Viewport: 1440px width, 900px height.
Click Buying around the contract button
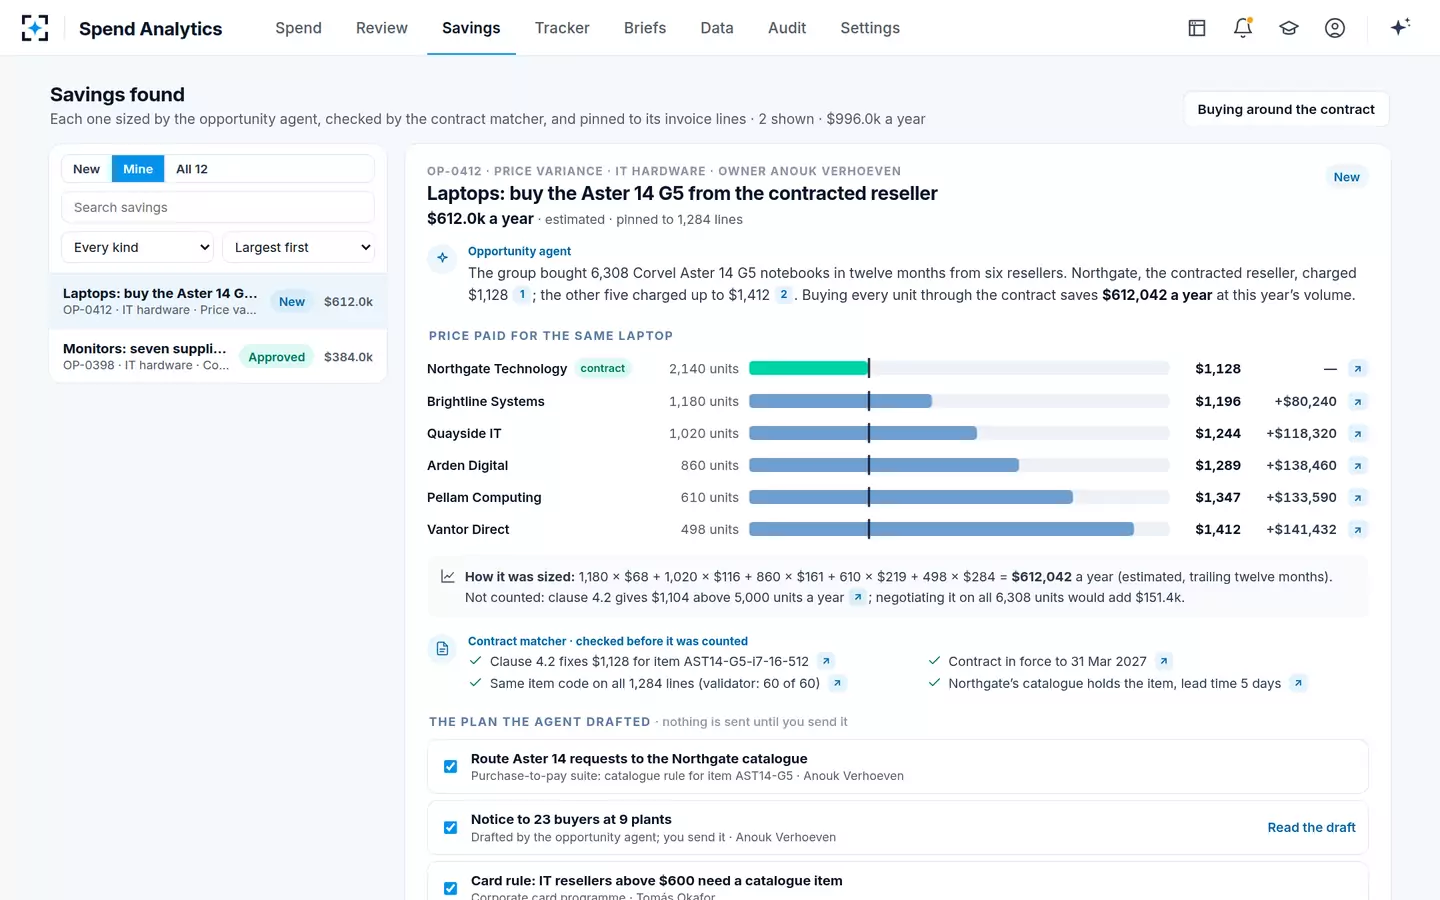click(1286, 109)
